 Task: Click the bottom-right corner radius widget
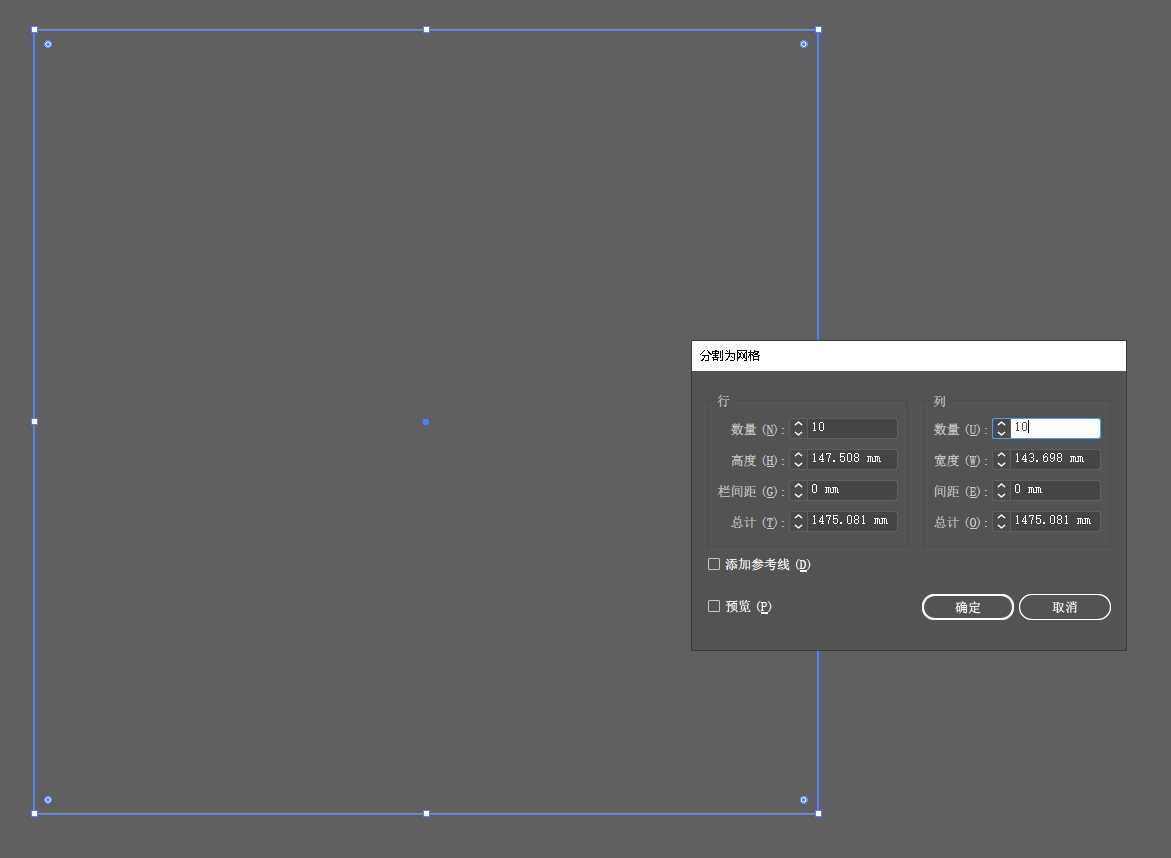pyautogui.click(x=804, y=800)
